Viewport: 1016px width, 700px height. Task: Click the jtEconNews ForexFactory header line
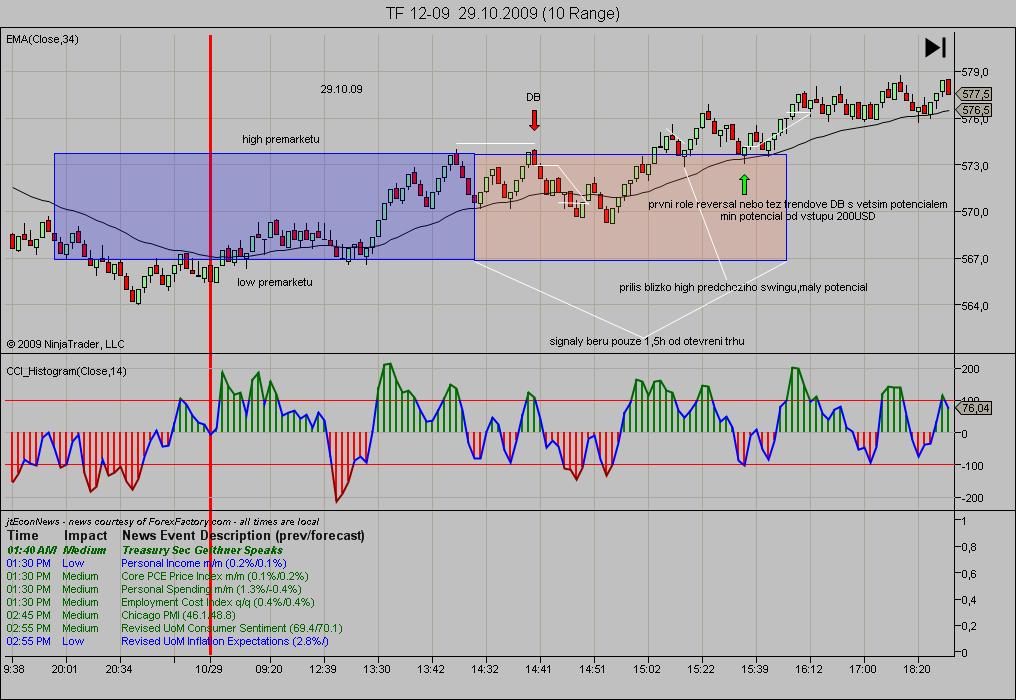[x=163, y=522]
